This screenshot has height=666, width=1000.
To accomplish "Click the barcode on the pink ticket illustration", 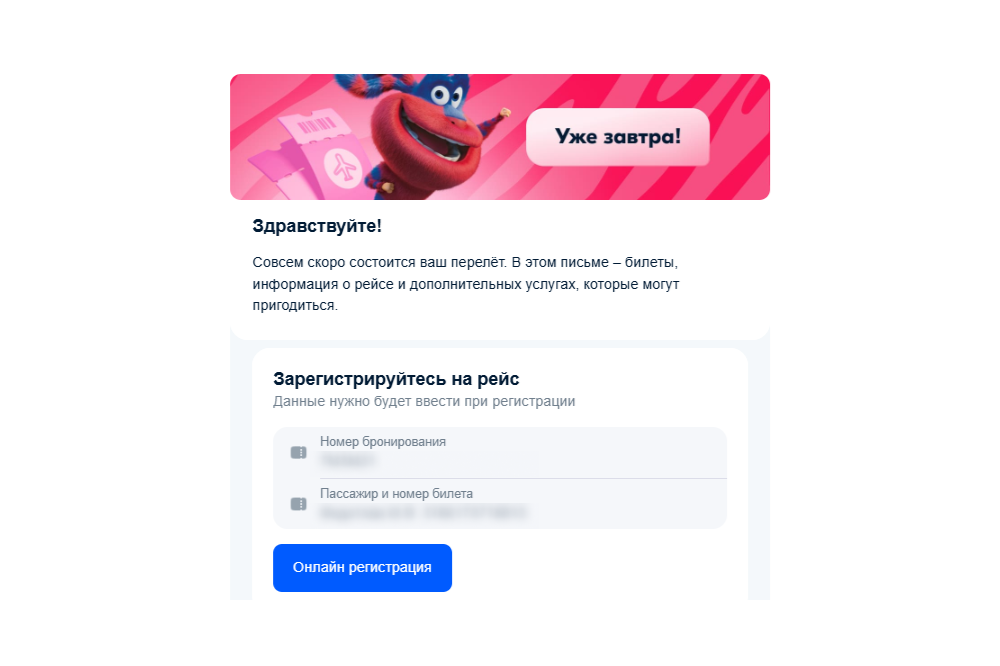I will tap(317, 124).
